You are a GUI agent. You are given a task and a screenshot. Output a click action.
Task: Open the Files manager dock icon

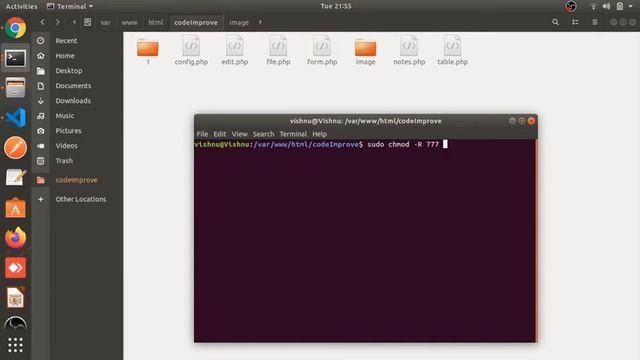(x=16, y=88)
